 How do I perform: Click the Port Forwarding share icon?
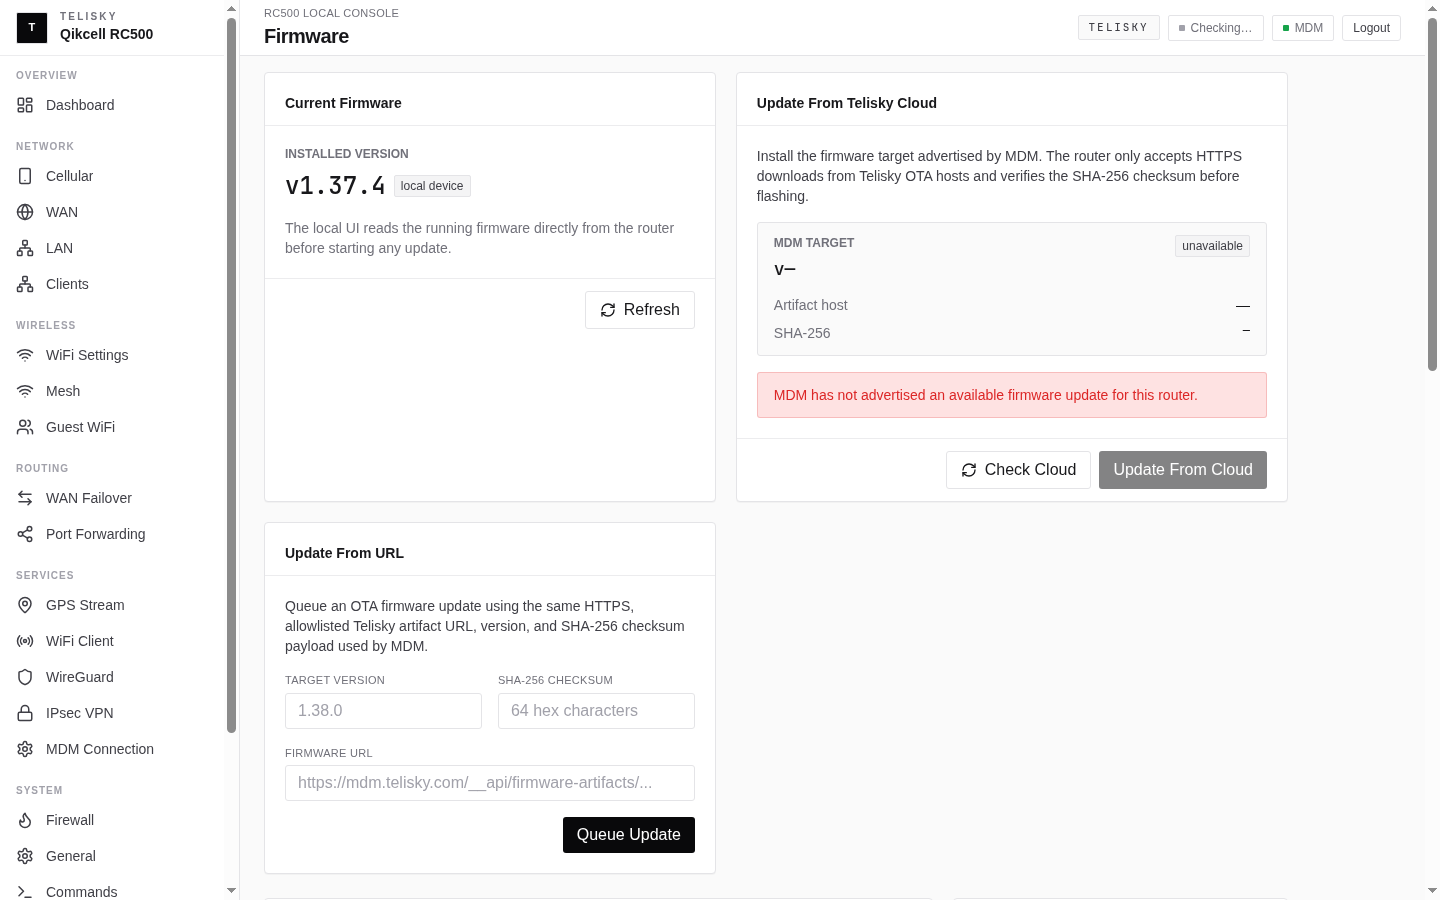25,534
